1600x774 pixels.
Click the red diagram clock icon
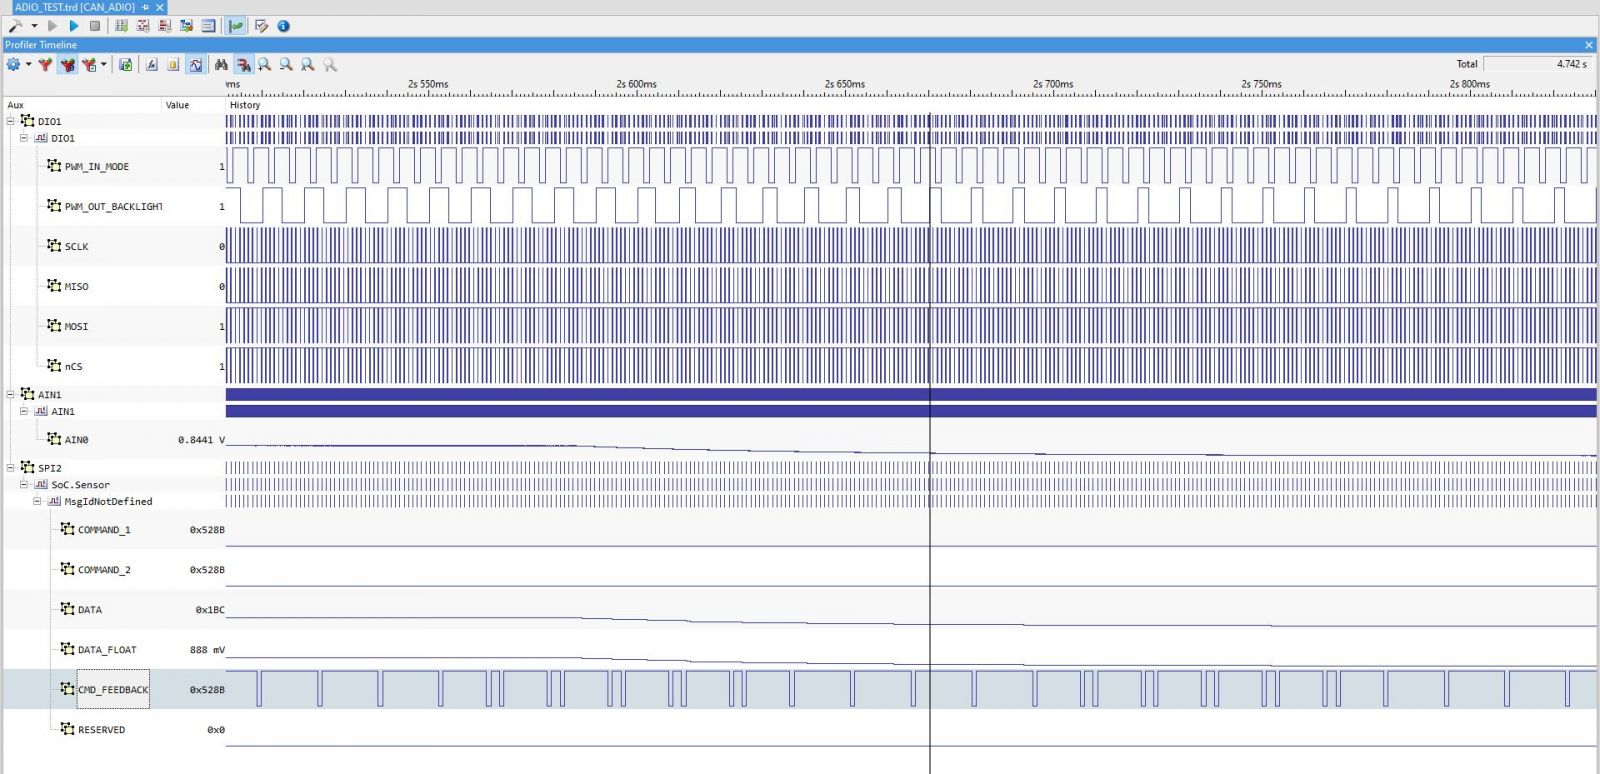point(143,26)
